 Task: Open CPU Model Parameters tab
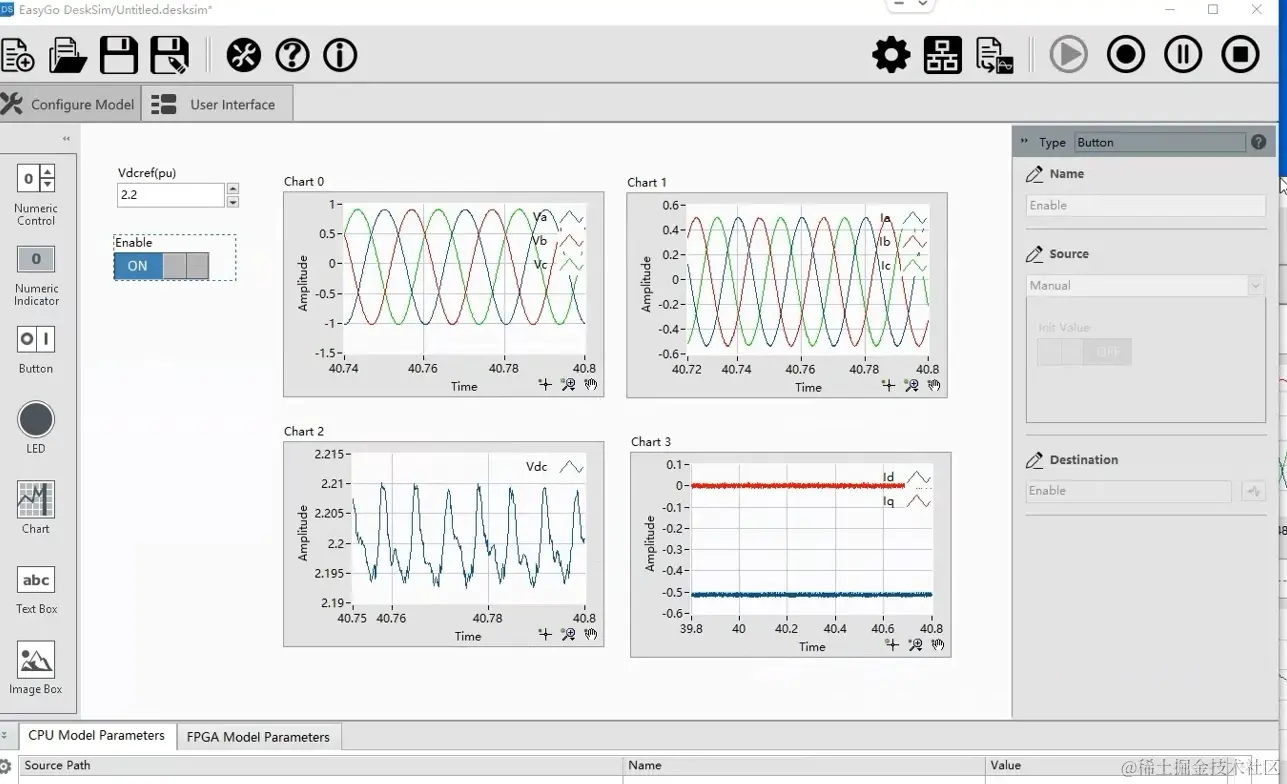[x=97, y=736]
